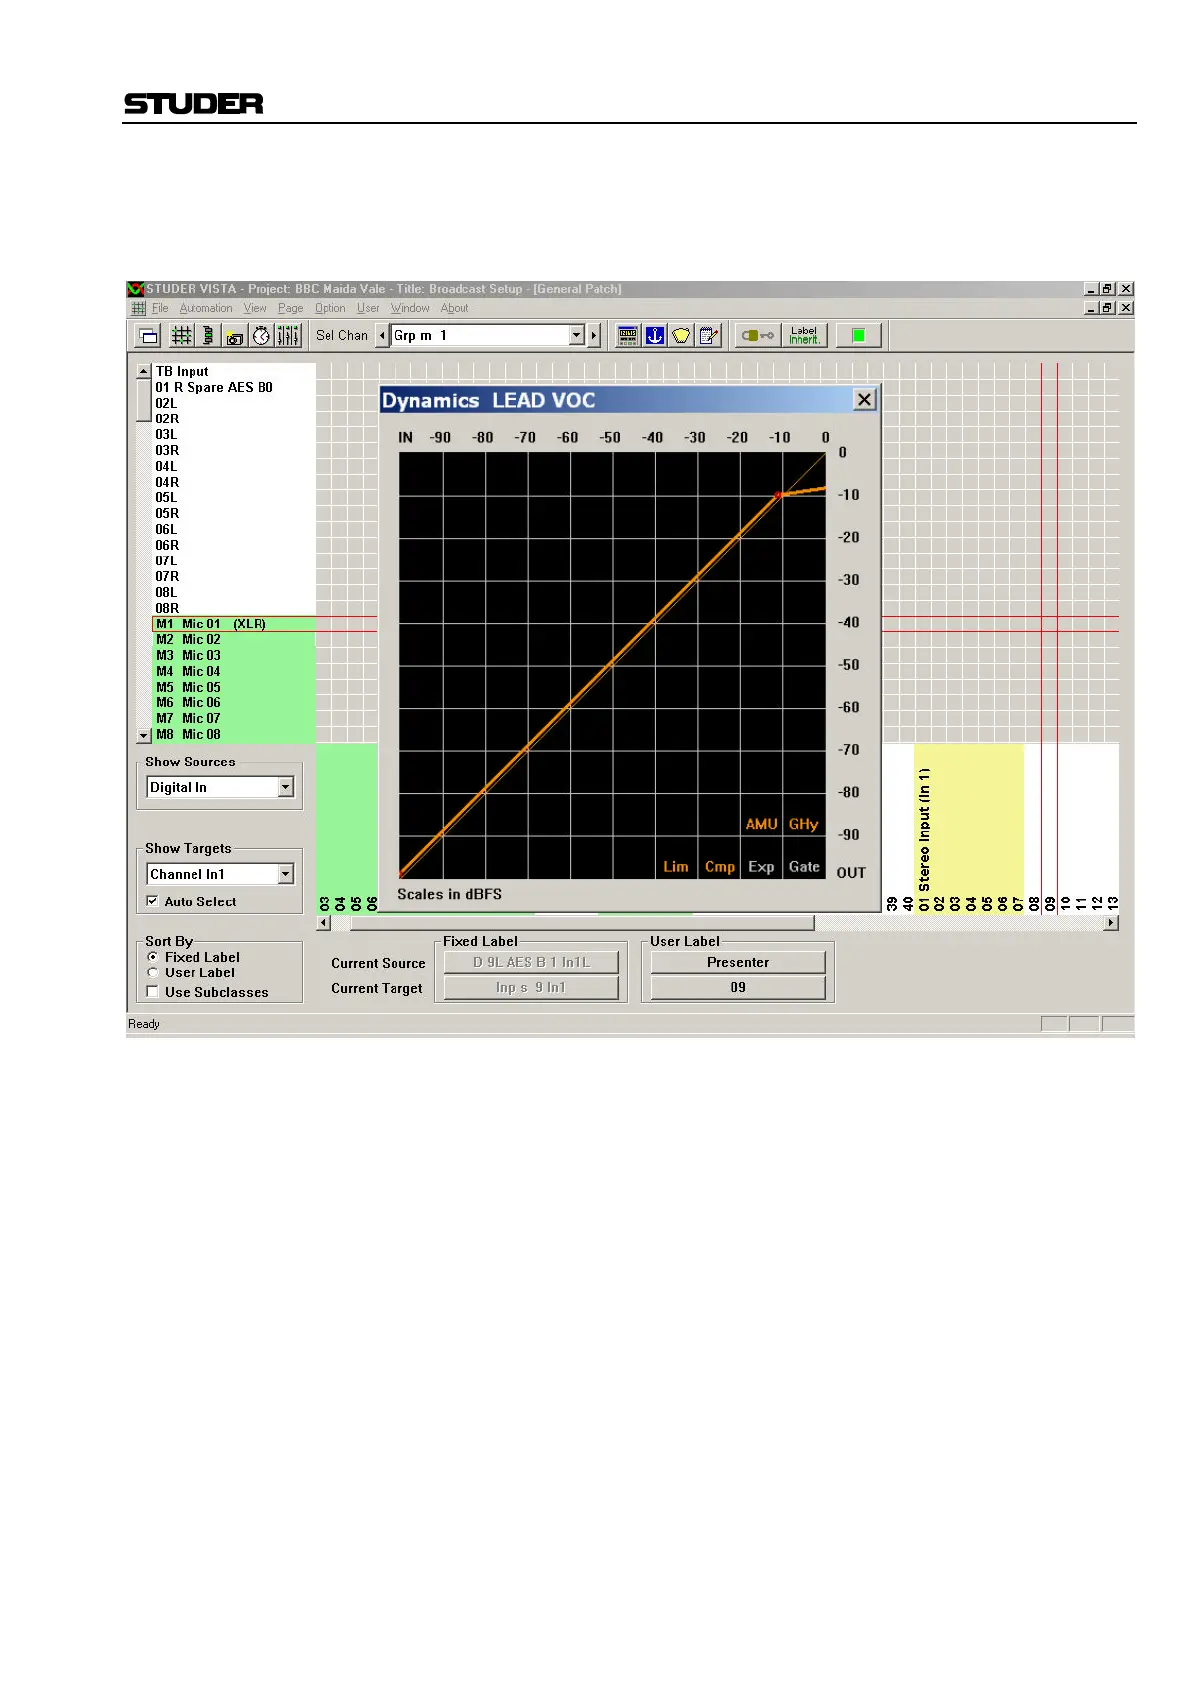Select the 01 R Spare AES B0 source
1190x1684 pixels.
233,387
